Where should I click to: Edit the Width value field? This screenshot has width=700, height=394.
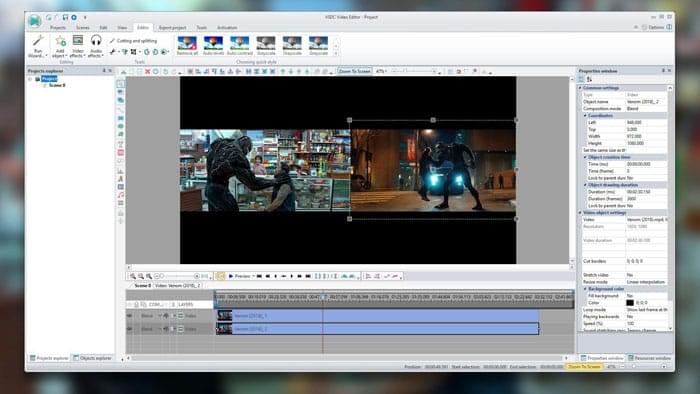point(646,136)
